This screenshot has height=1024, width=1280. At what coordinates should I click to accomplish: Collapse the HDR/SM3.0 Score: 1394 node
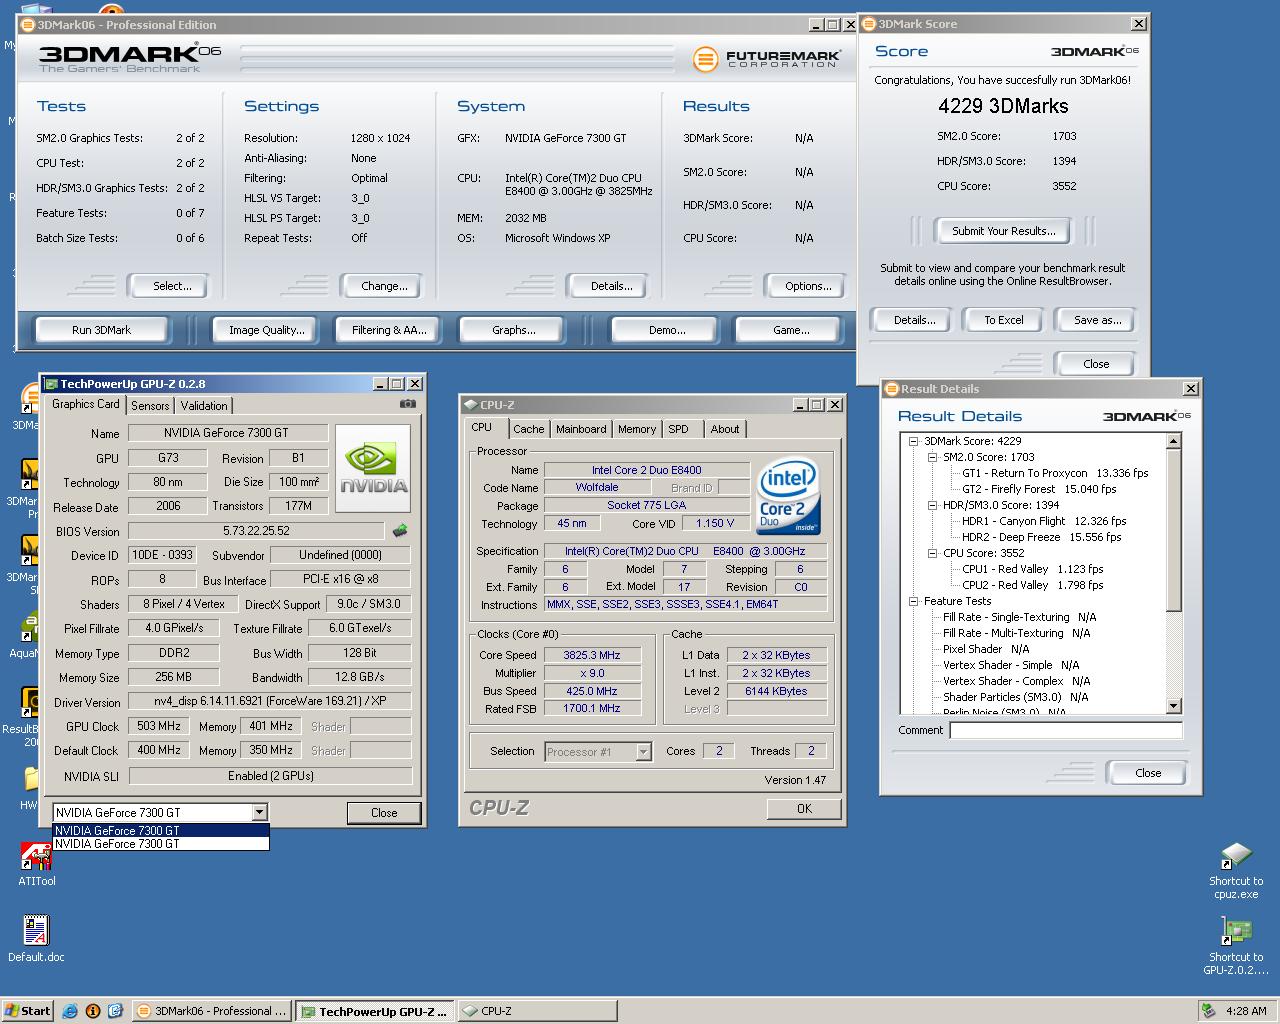click(932, 505)
